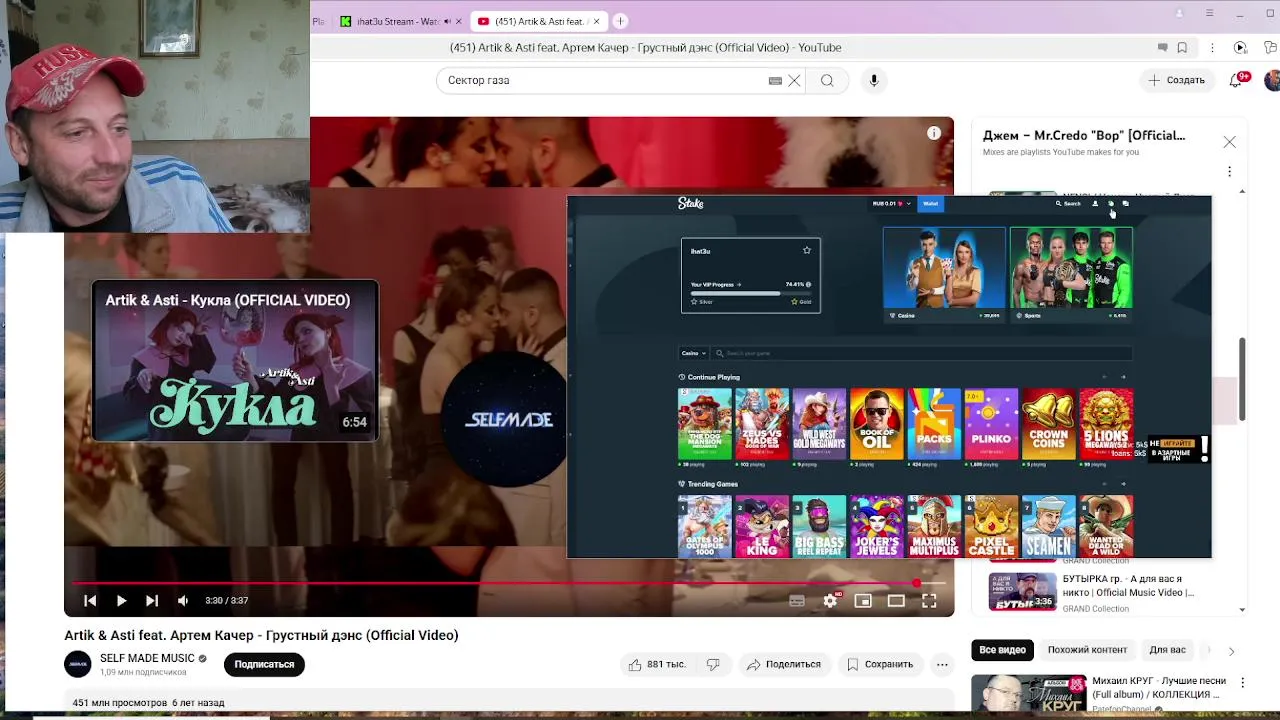Open browser page options menu
This screenshot has width=1280, height=720.
(1212, 47)
